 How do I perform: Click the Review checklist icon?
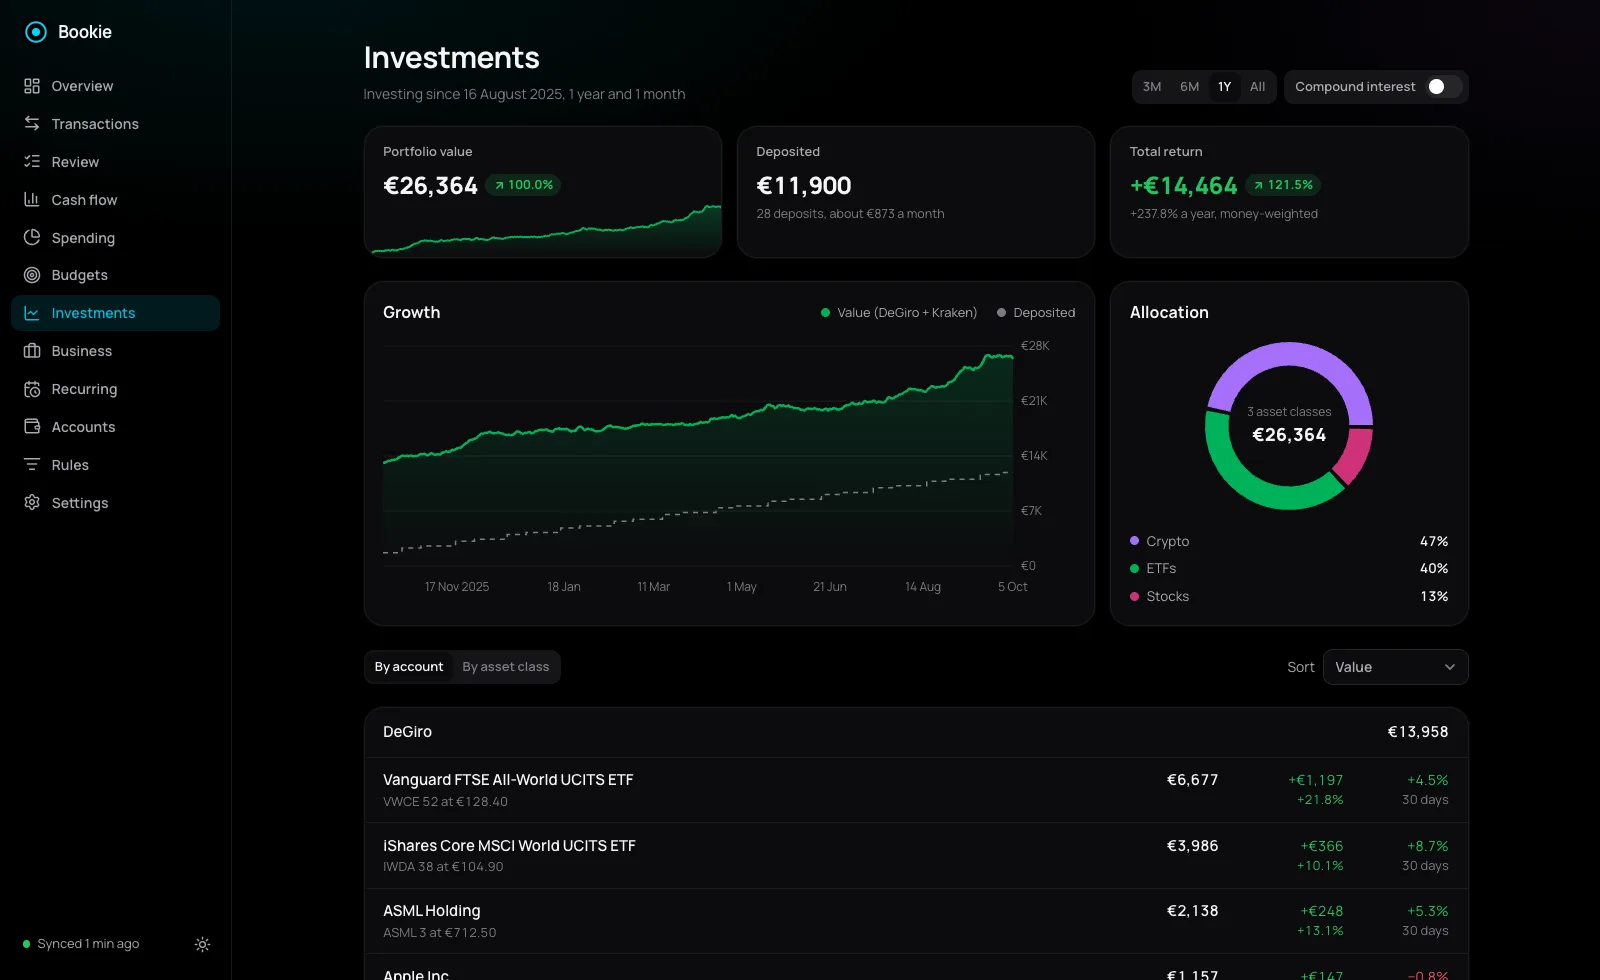coord(32,162)
